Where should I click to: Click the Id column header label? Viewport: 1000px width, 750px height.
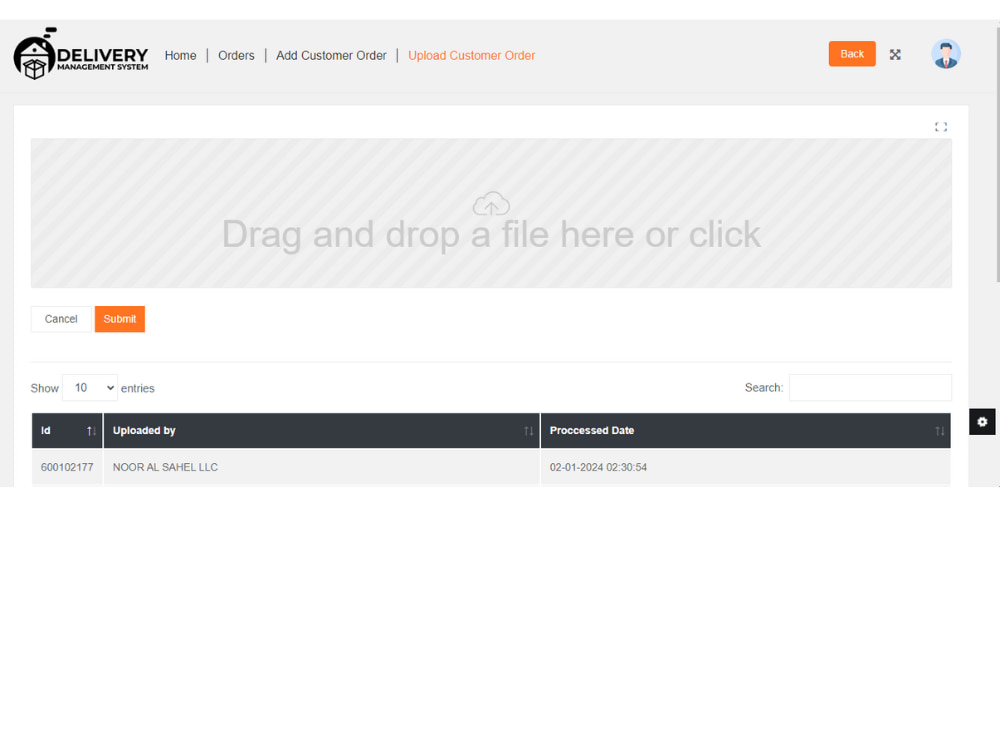pyautogui.click(x=46, y=430)
